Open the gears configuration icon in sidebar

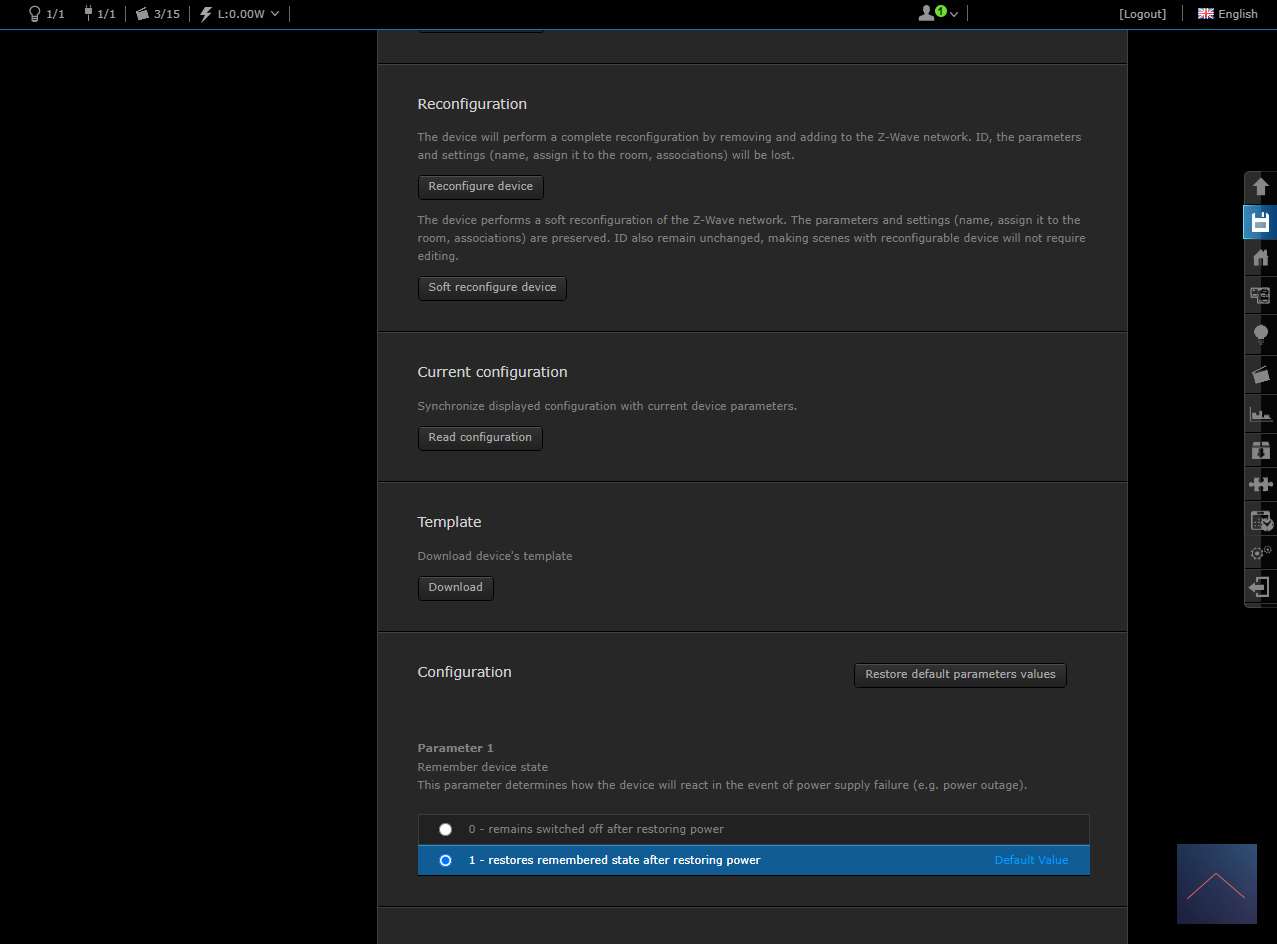[1260, 552]
